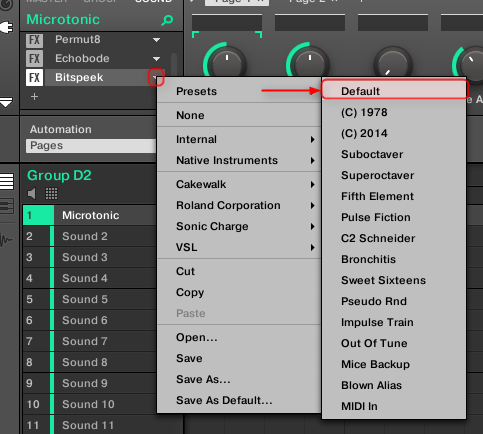Select Sound 6 in the list
This screenshot has width=483, height=434.
(89, 320)
